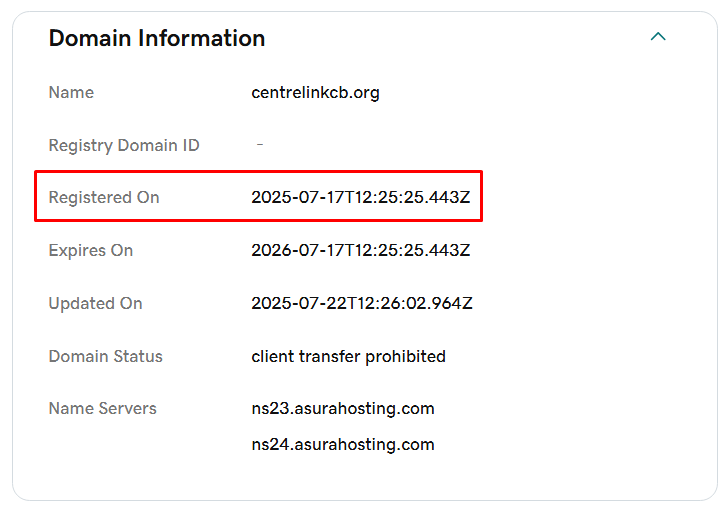Screen dimensions: 727x510
Task: Click the Name field label
Action: (x=71, y=93)
